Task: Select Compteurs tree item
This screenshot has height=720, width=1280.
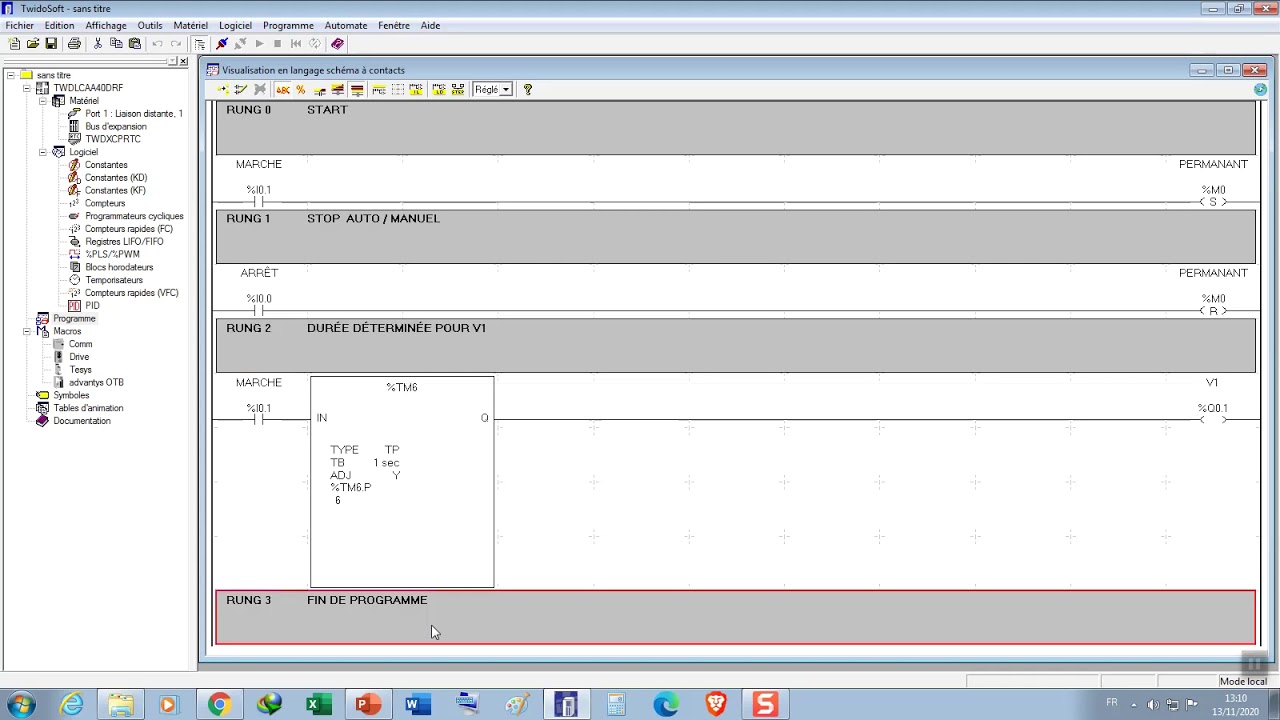Action: click(x=105, y=203)
